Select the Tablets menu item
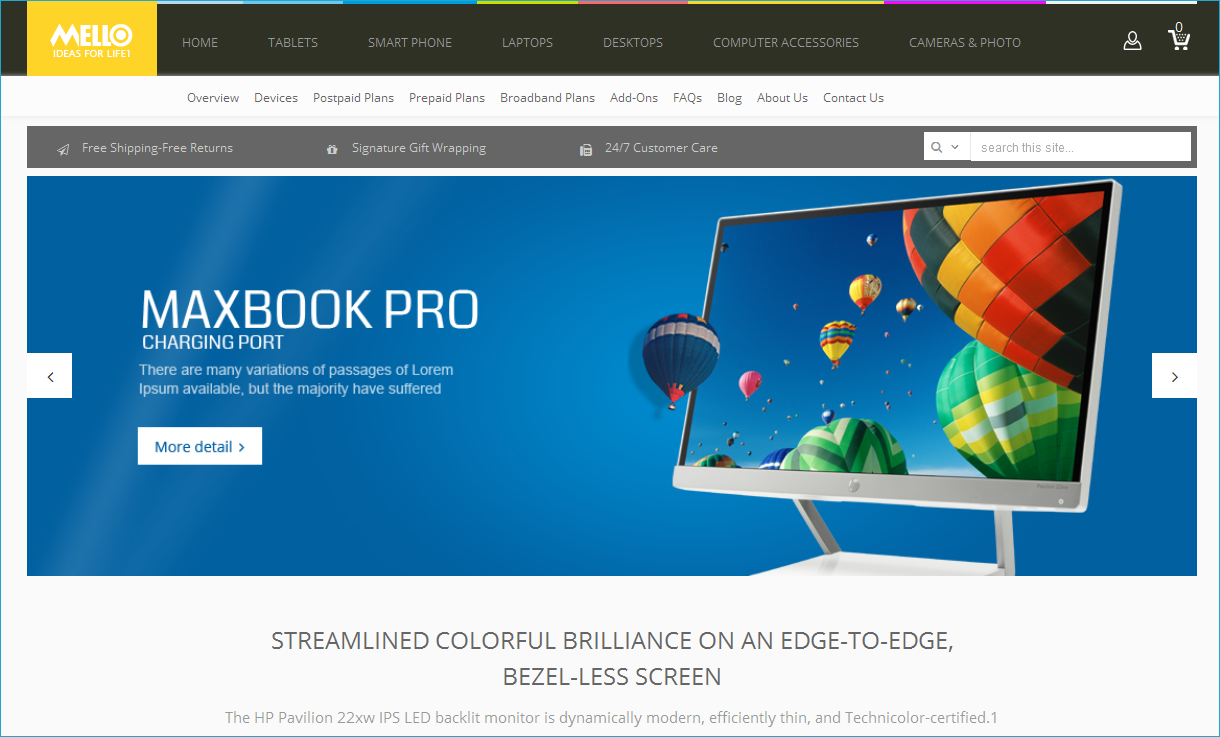 pyautogui.click(x=293, y=42)
